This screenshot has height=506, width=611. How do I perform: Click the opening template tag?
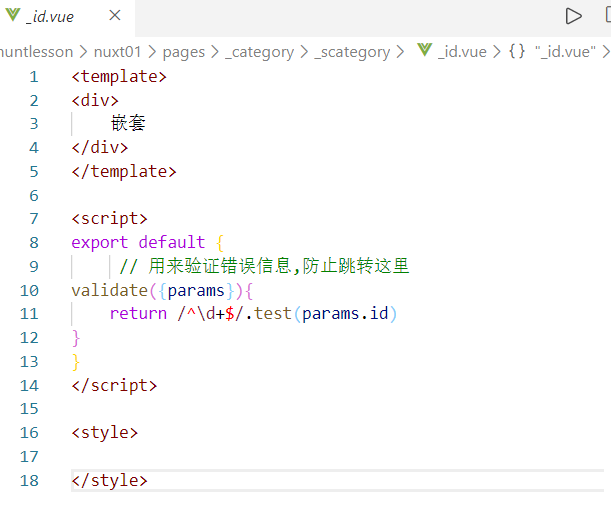119,77
